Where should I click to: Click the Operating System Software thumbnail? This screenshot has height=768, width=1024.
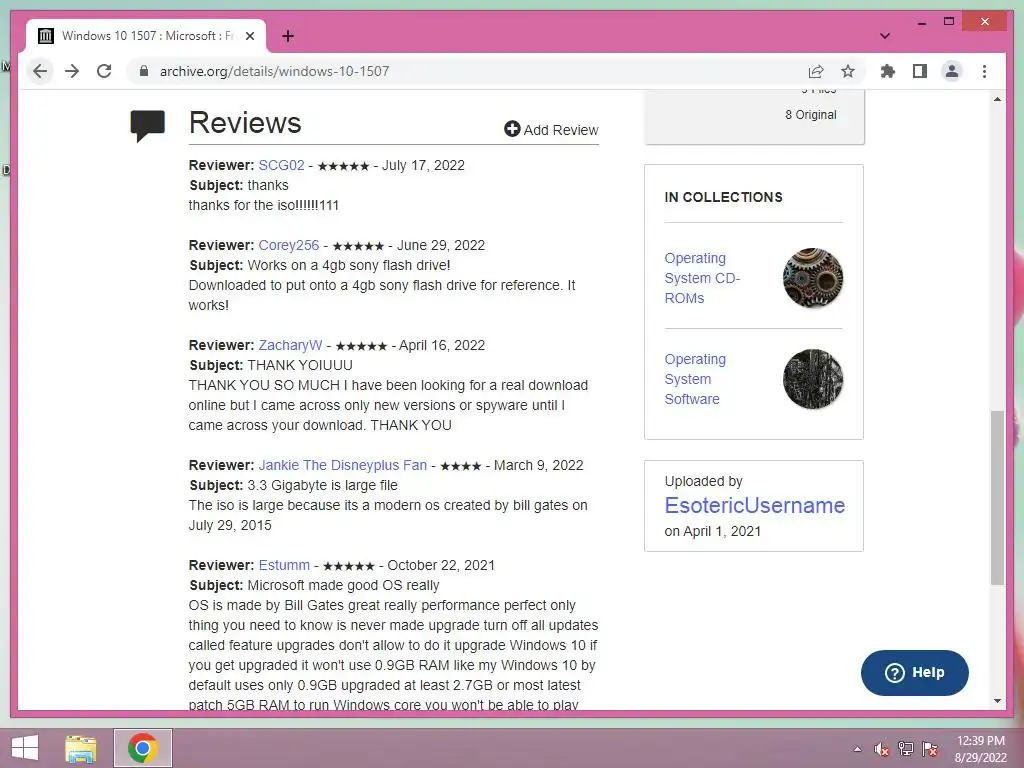pos(812,379)
